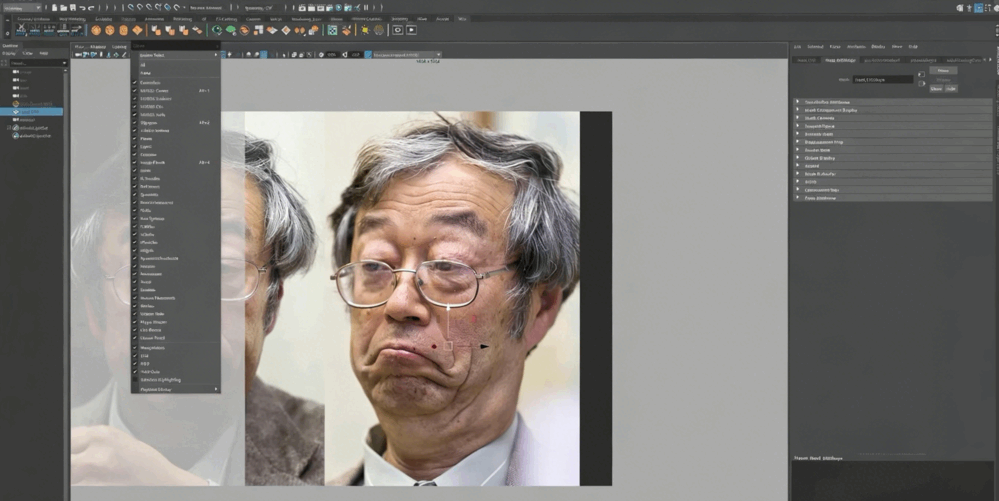Click the yellow light shelf icon
Screen dimensions: 999x501
point(365,30)
